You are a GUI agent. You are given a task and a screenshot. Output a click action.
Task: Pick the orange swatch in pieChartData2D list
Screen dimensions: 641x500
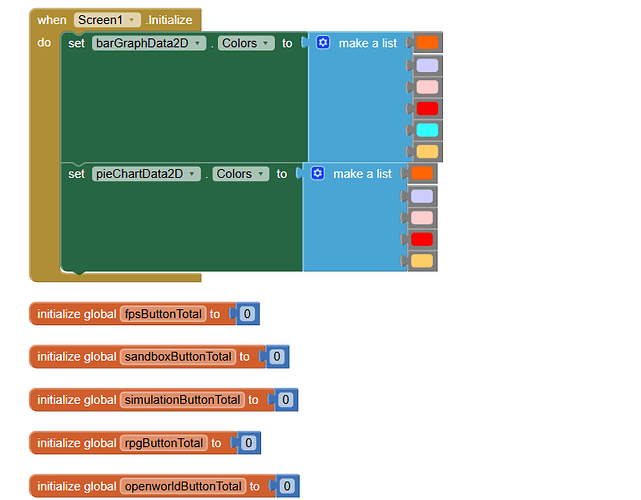coord(422,173)
